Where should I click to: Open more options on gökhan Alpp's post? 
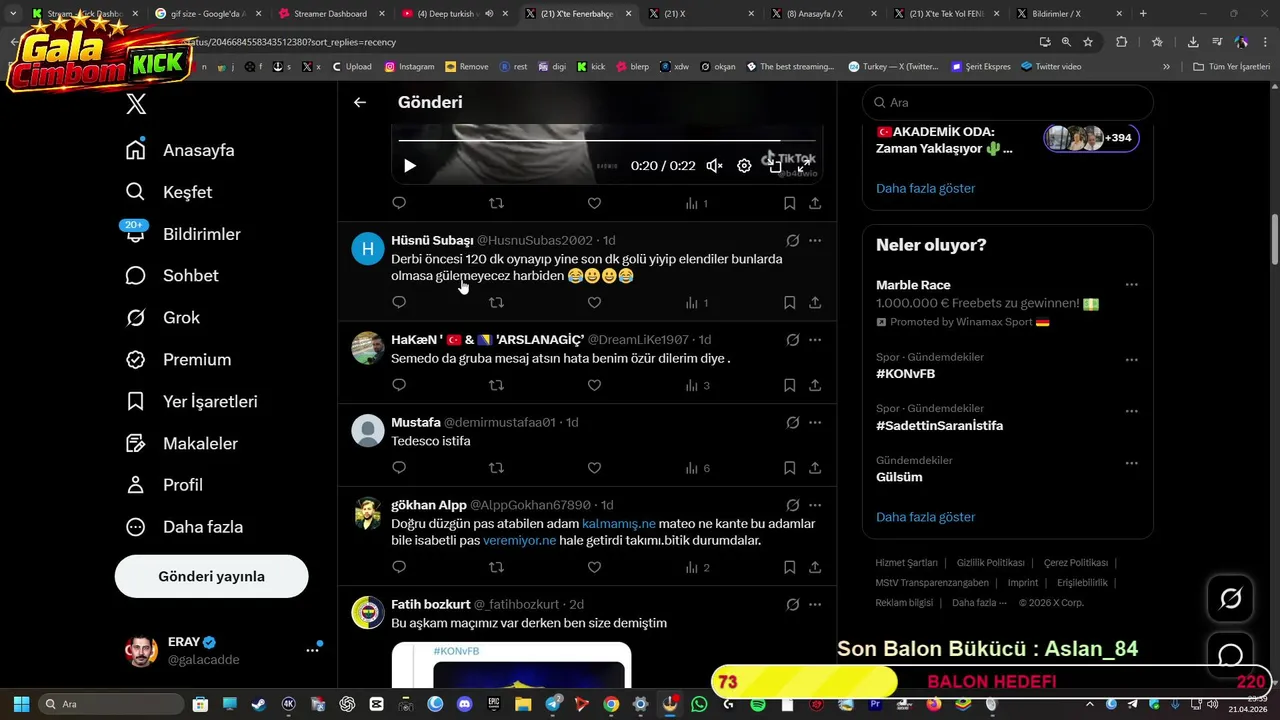coord(815,506)
